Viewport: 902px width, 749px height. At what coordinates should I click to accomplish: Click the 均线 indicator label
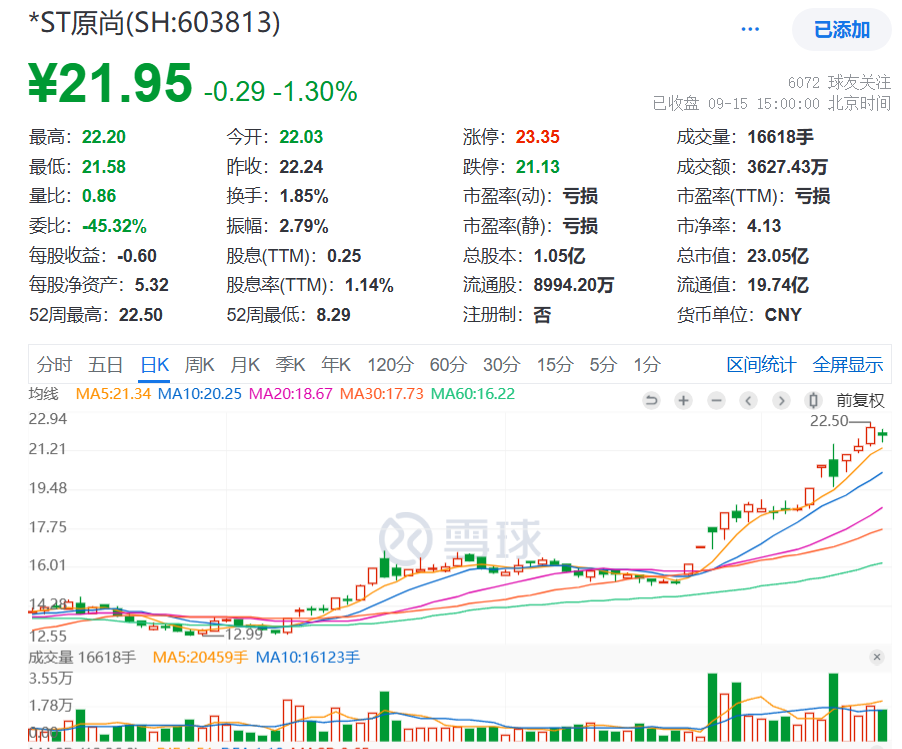point(44,394)
